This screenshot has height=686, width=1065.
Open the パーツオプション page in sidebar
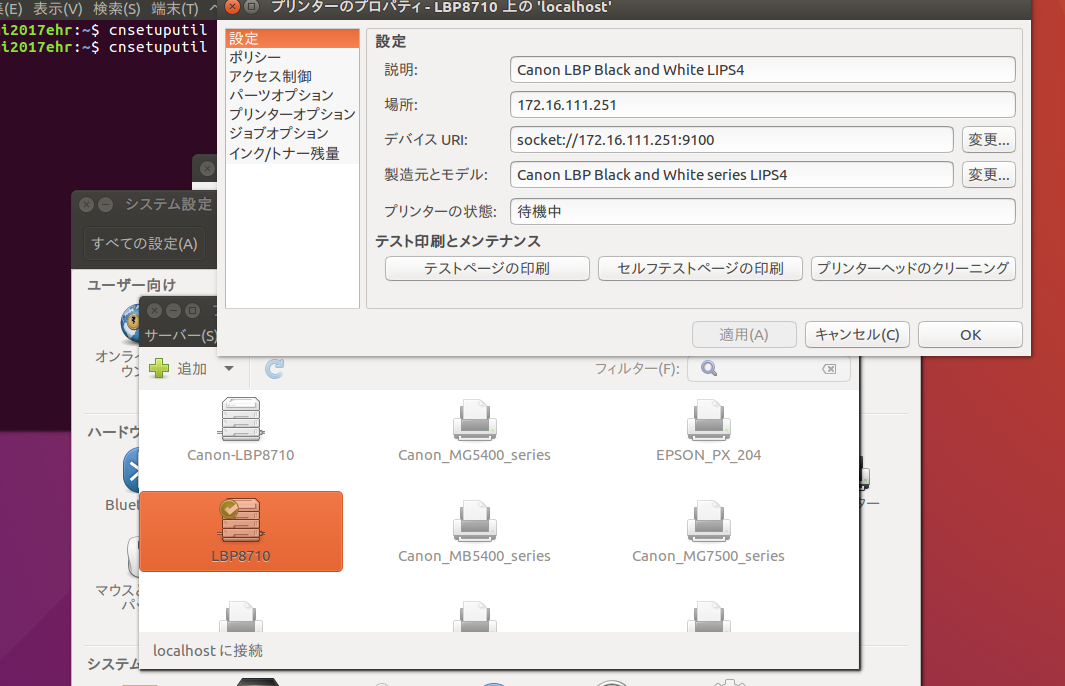[x=292, y=95]
